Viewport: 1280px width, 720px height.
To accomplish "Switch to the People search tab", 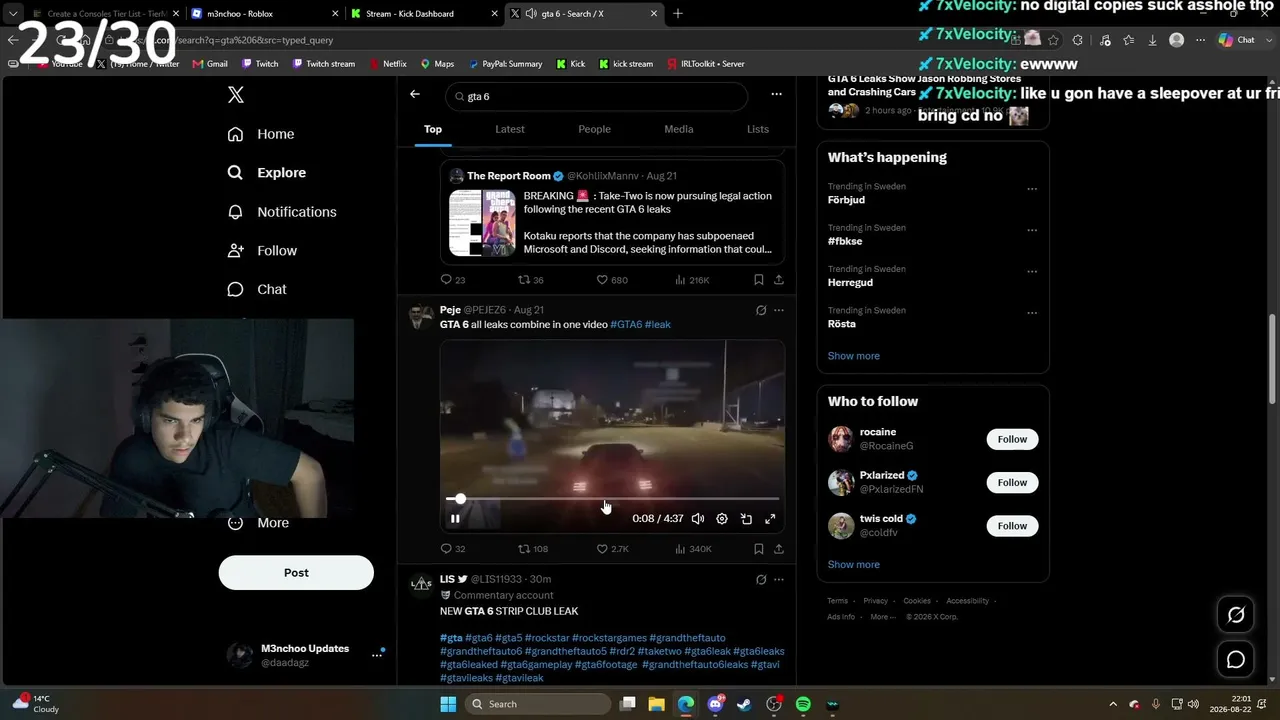I will (594, 129).
